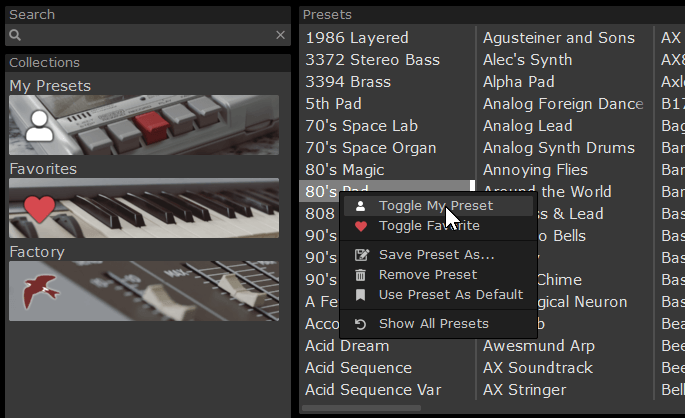This screenshot has height=418, width=685.
Task: Select the 70's Space Organ preset
Action: point(370,148)
